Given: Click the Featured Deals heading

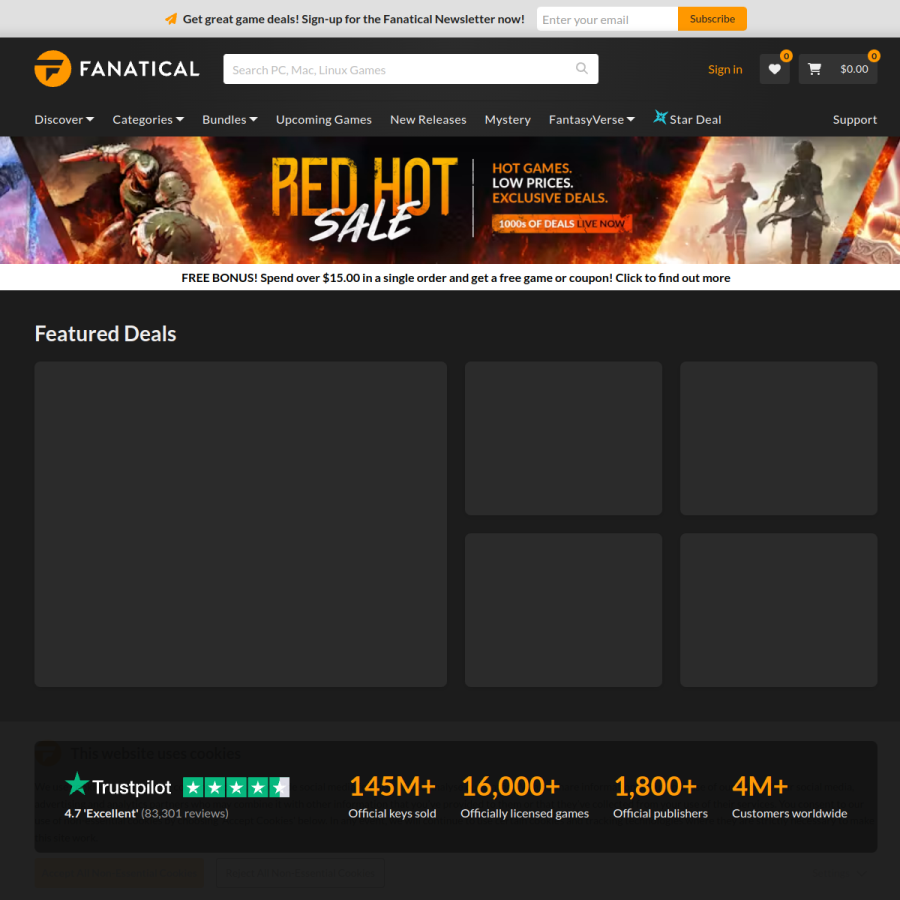Looking at the screenshot, I should pyautogui.click(x=105, y=333).
